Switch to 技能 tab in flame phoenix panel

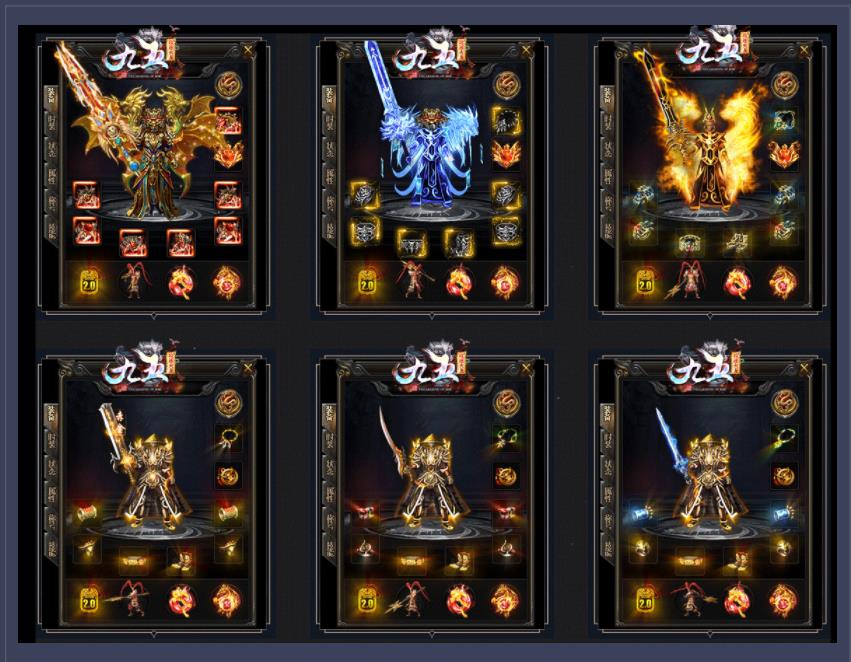[607, 228]
